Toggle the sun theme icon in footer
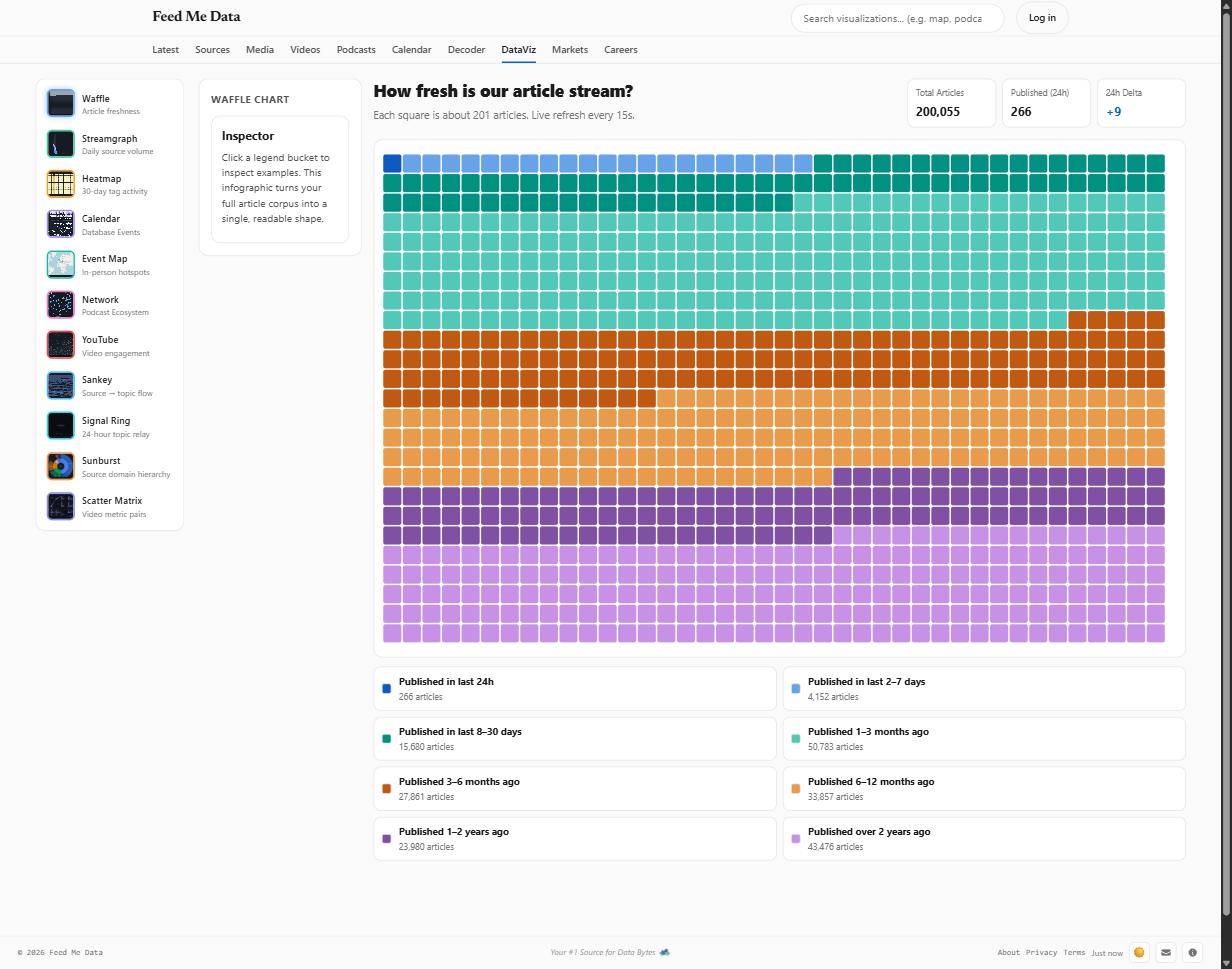The width and height of the screenshot is (1232, 969). coord(1138,952)
